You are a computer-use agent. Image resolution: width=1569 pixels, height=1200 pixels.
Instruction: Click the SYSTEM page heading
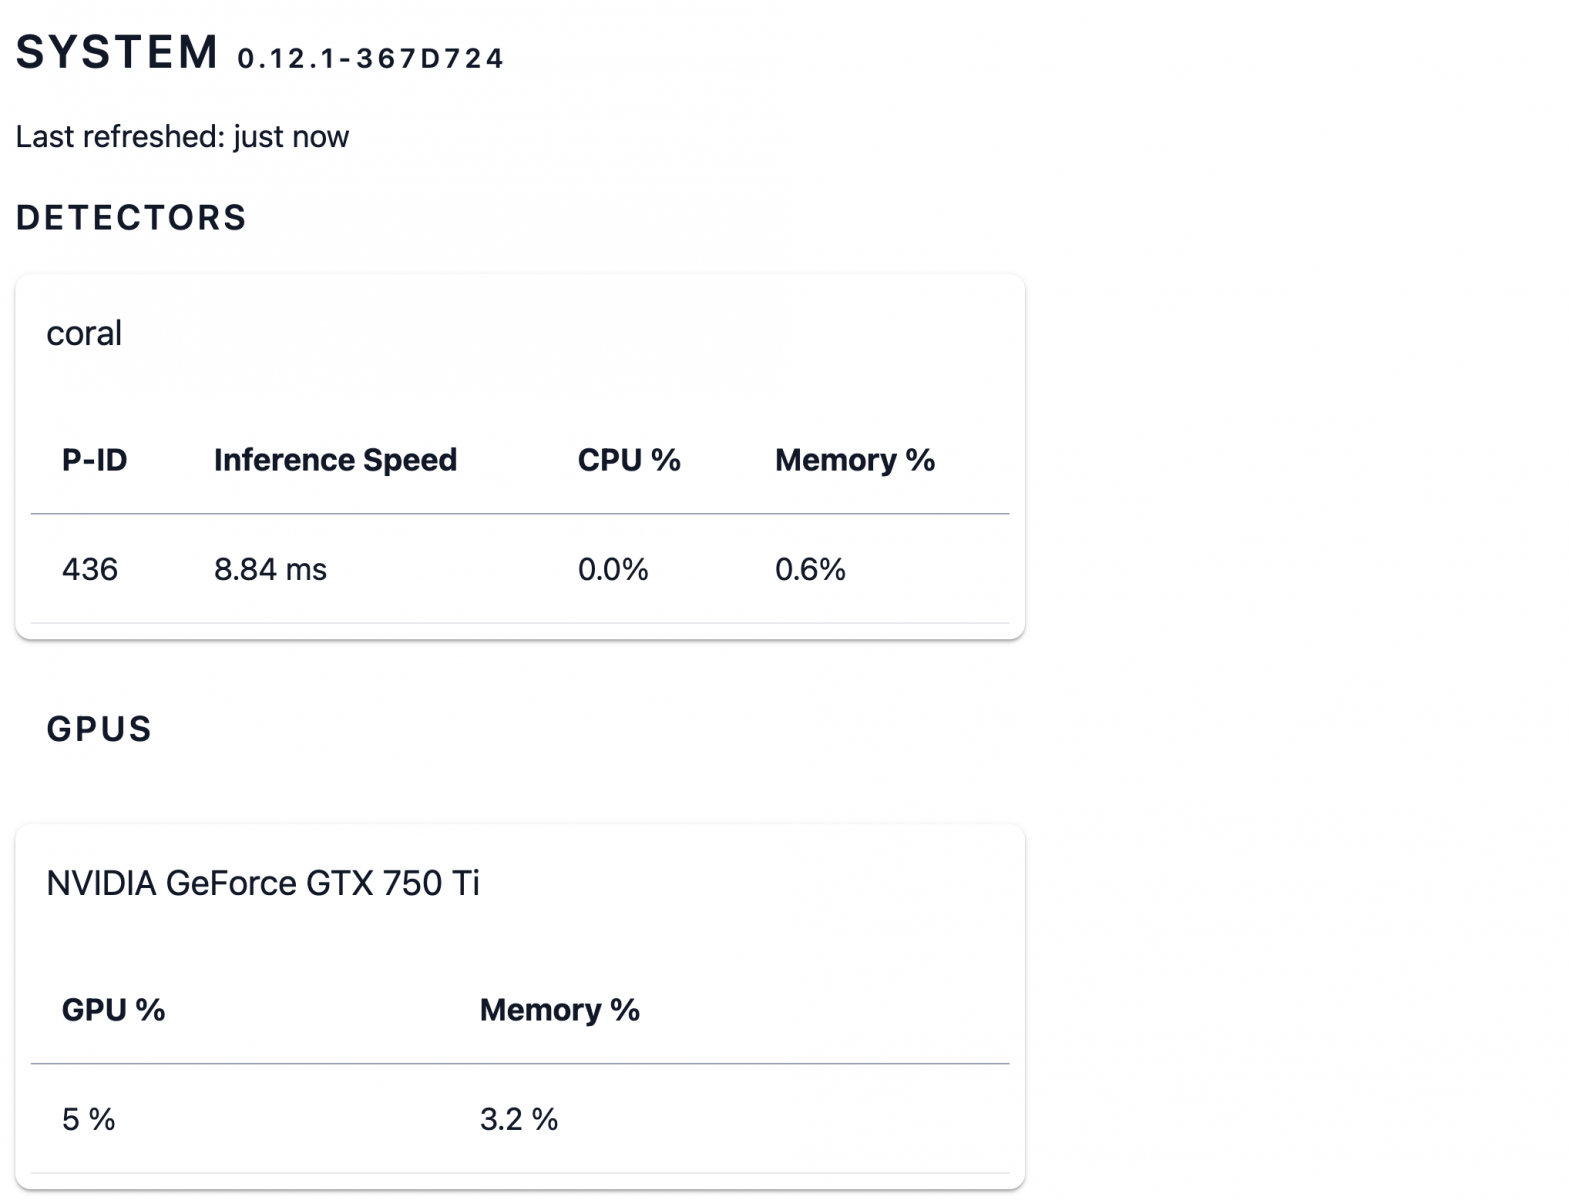[117, 52]
